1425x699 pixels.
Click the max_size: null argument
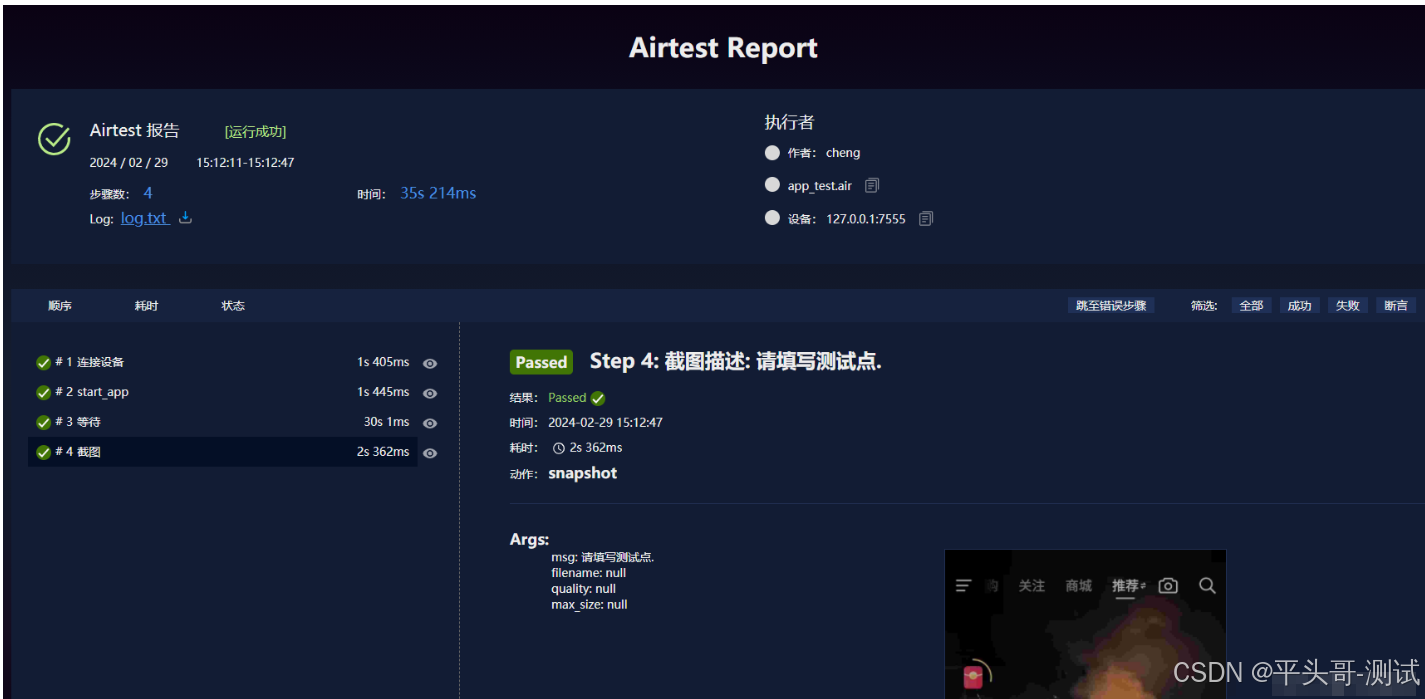[589, 605]
